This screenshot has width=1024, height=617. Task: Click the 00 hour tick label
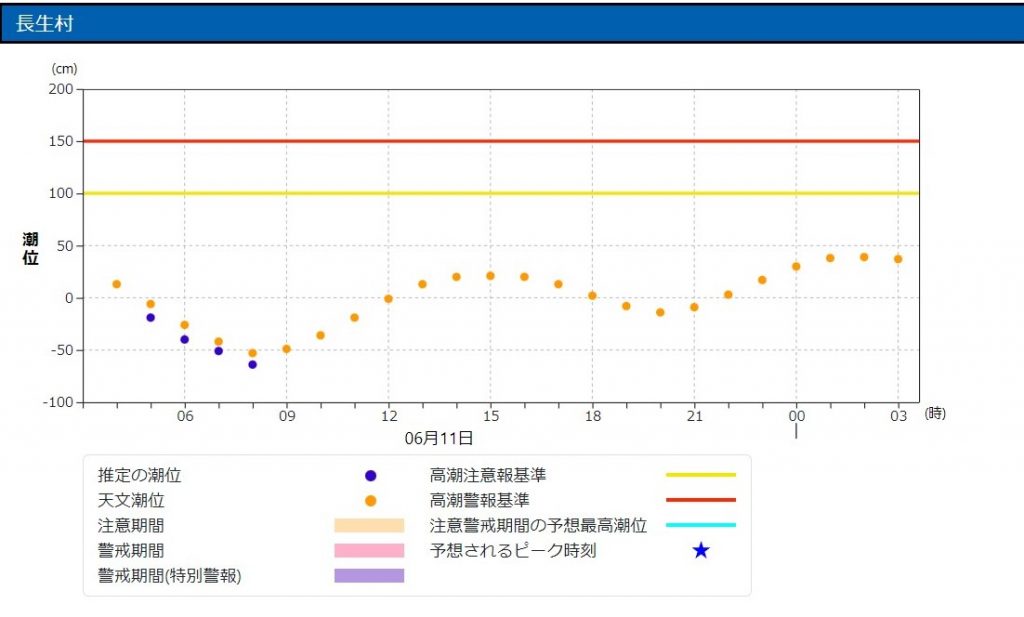[796, 416]
